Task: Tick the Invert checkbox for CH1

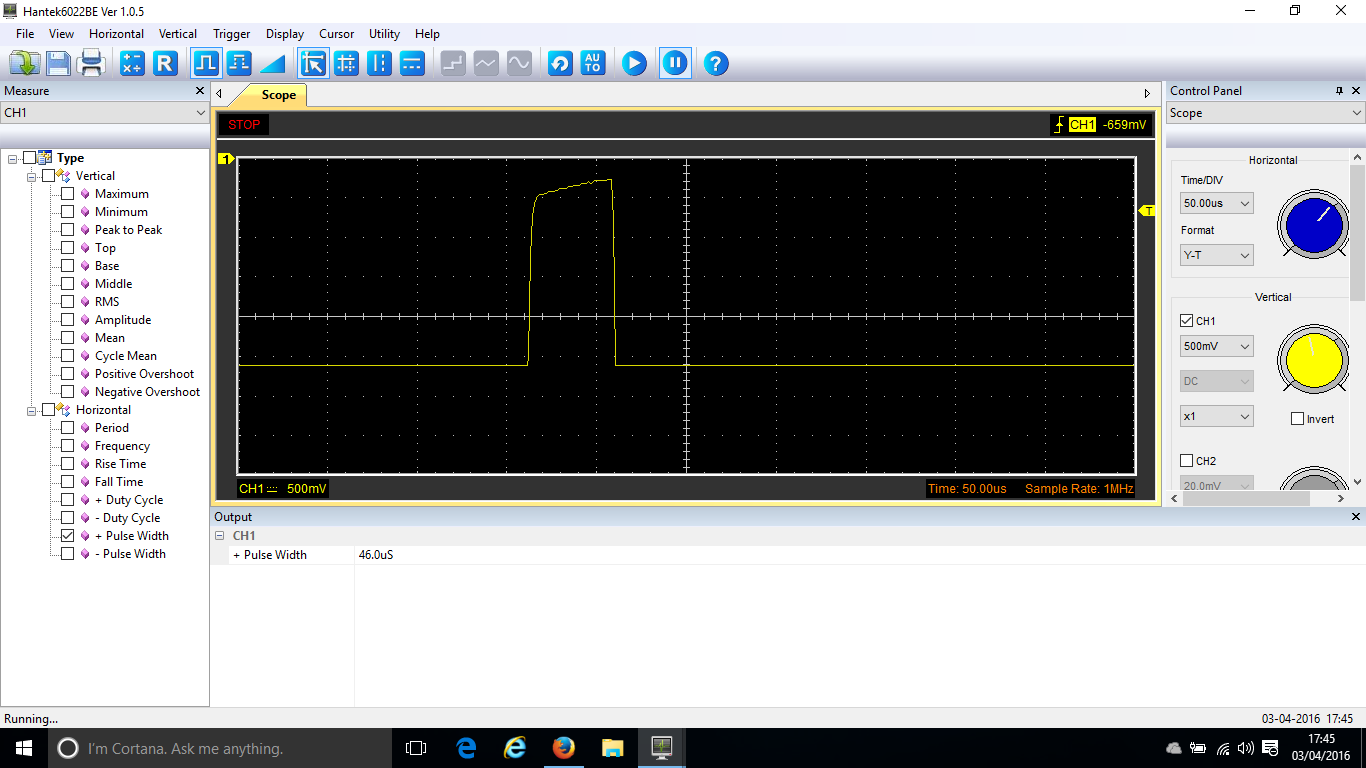Action: [x=1297, y=419]
